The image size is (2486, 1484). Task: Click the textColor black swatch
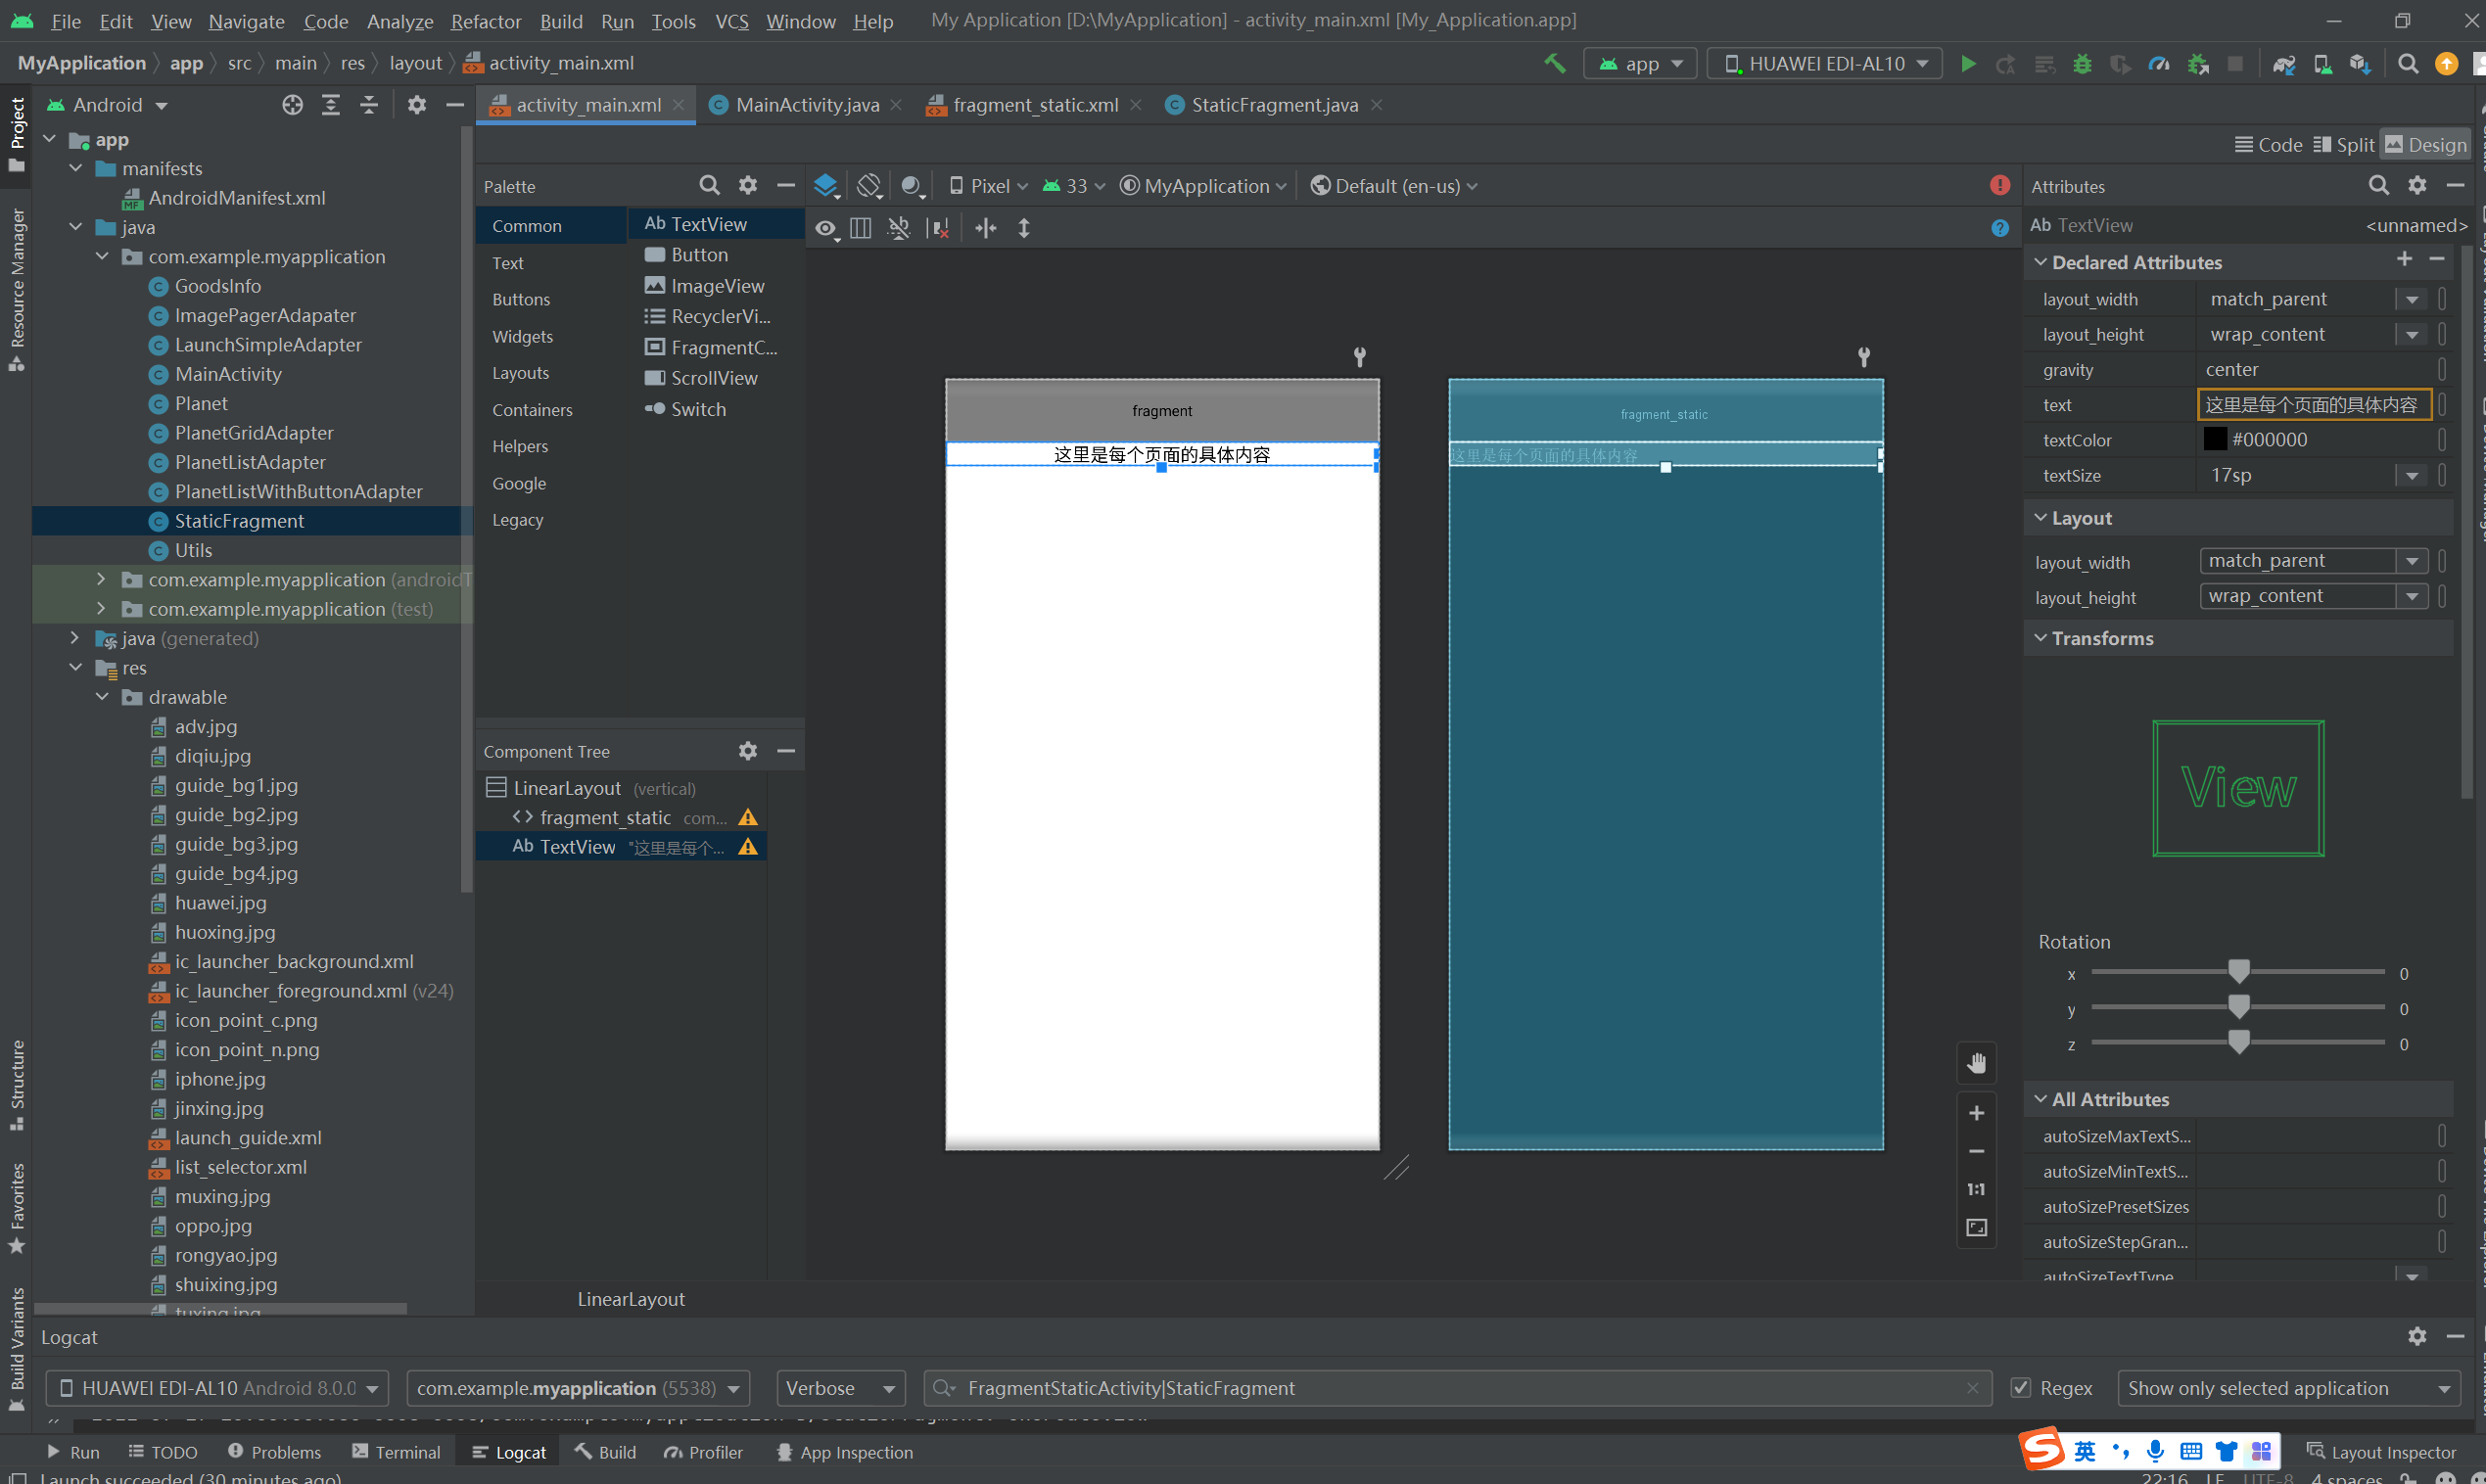pyautogui.click(x=2215, y=440)
